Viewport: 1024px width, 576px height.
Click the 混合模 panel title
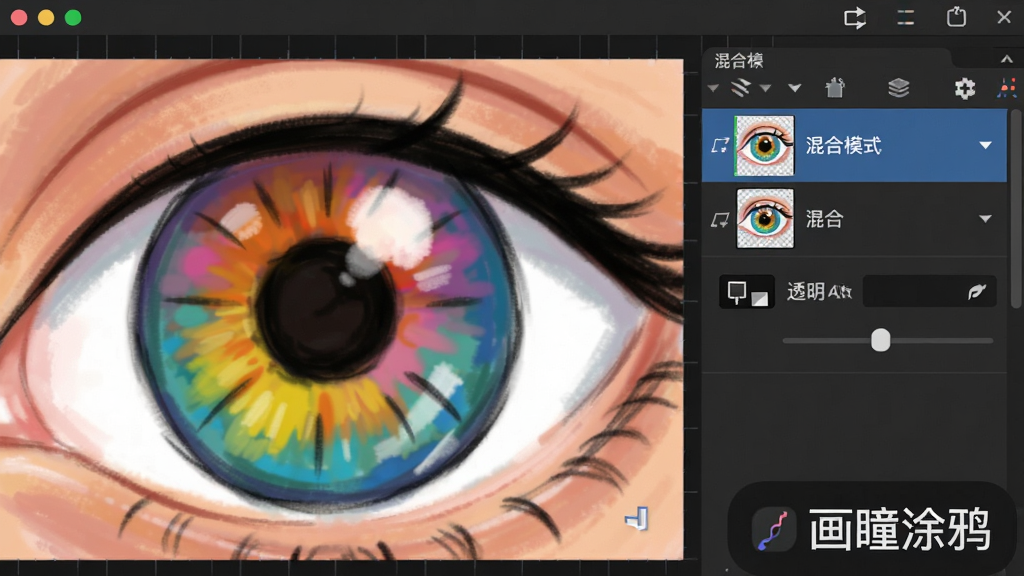coord(739,61)
